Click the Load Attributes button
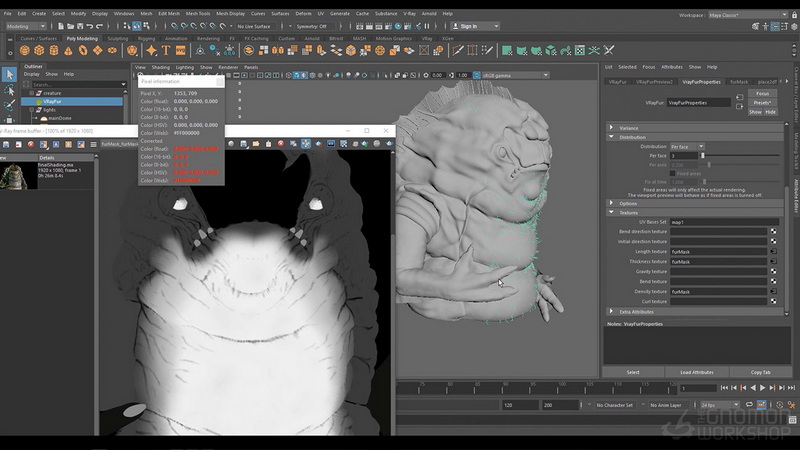 click(696, 372)
